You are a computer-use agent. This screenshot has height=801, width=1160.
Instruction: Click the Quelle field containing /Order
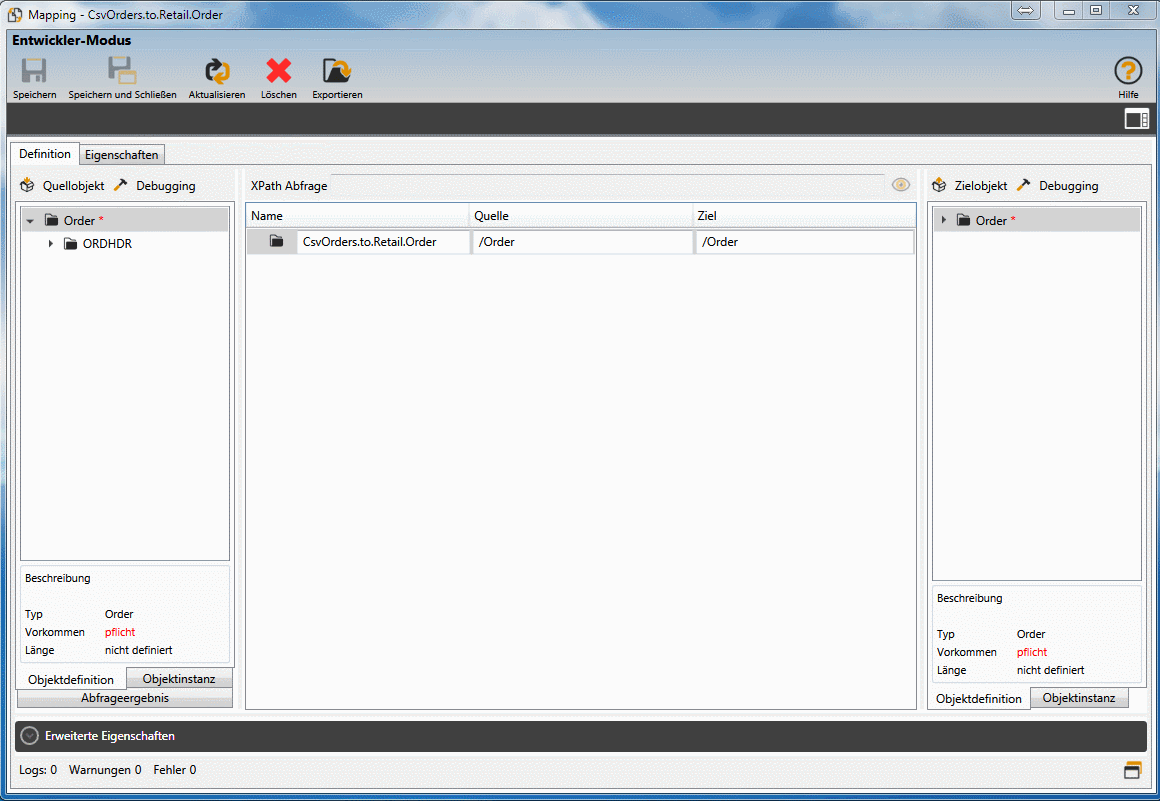pos(582,242)
